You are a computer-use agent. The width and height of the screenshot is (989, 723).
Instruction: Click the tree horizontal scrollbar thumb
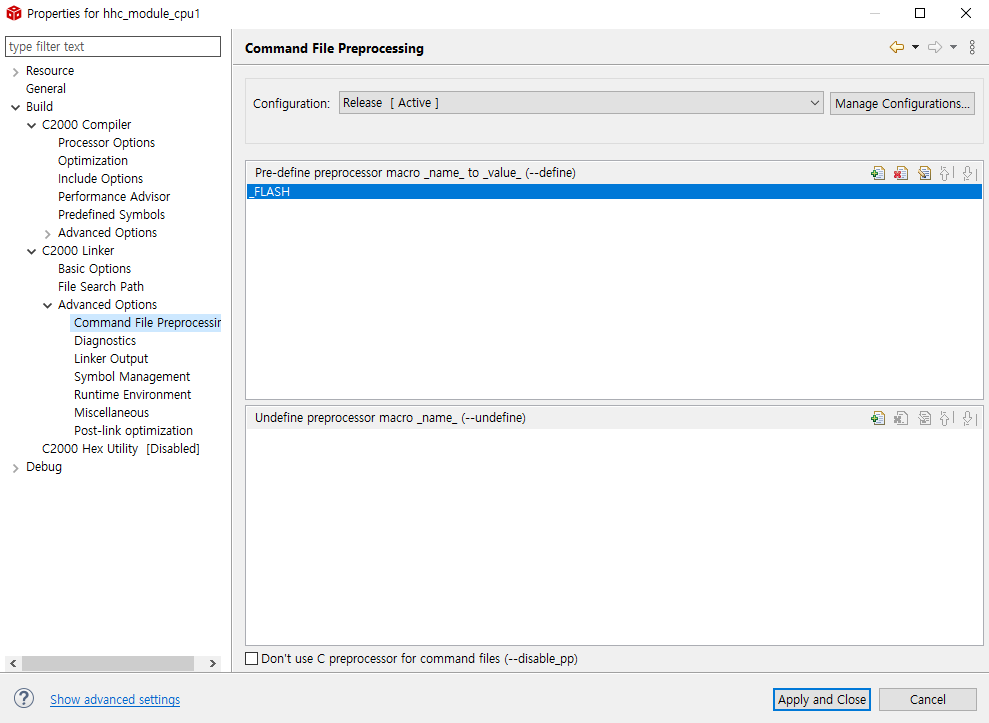108,663
